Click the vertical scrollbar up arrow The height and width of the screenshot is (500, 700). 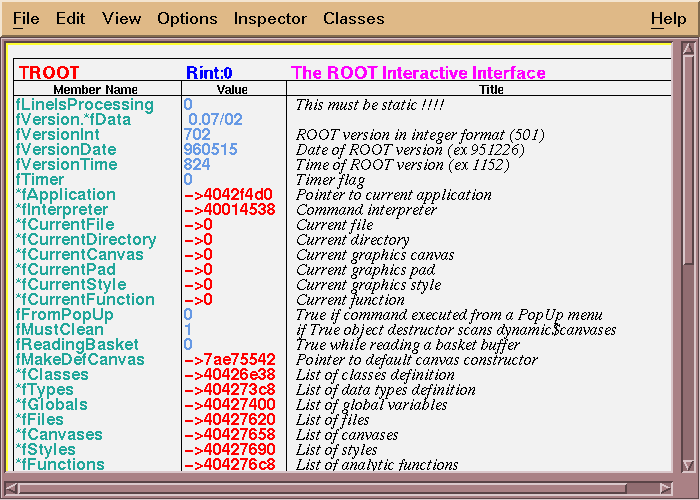tap(688, 49)
